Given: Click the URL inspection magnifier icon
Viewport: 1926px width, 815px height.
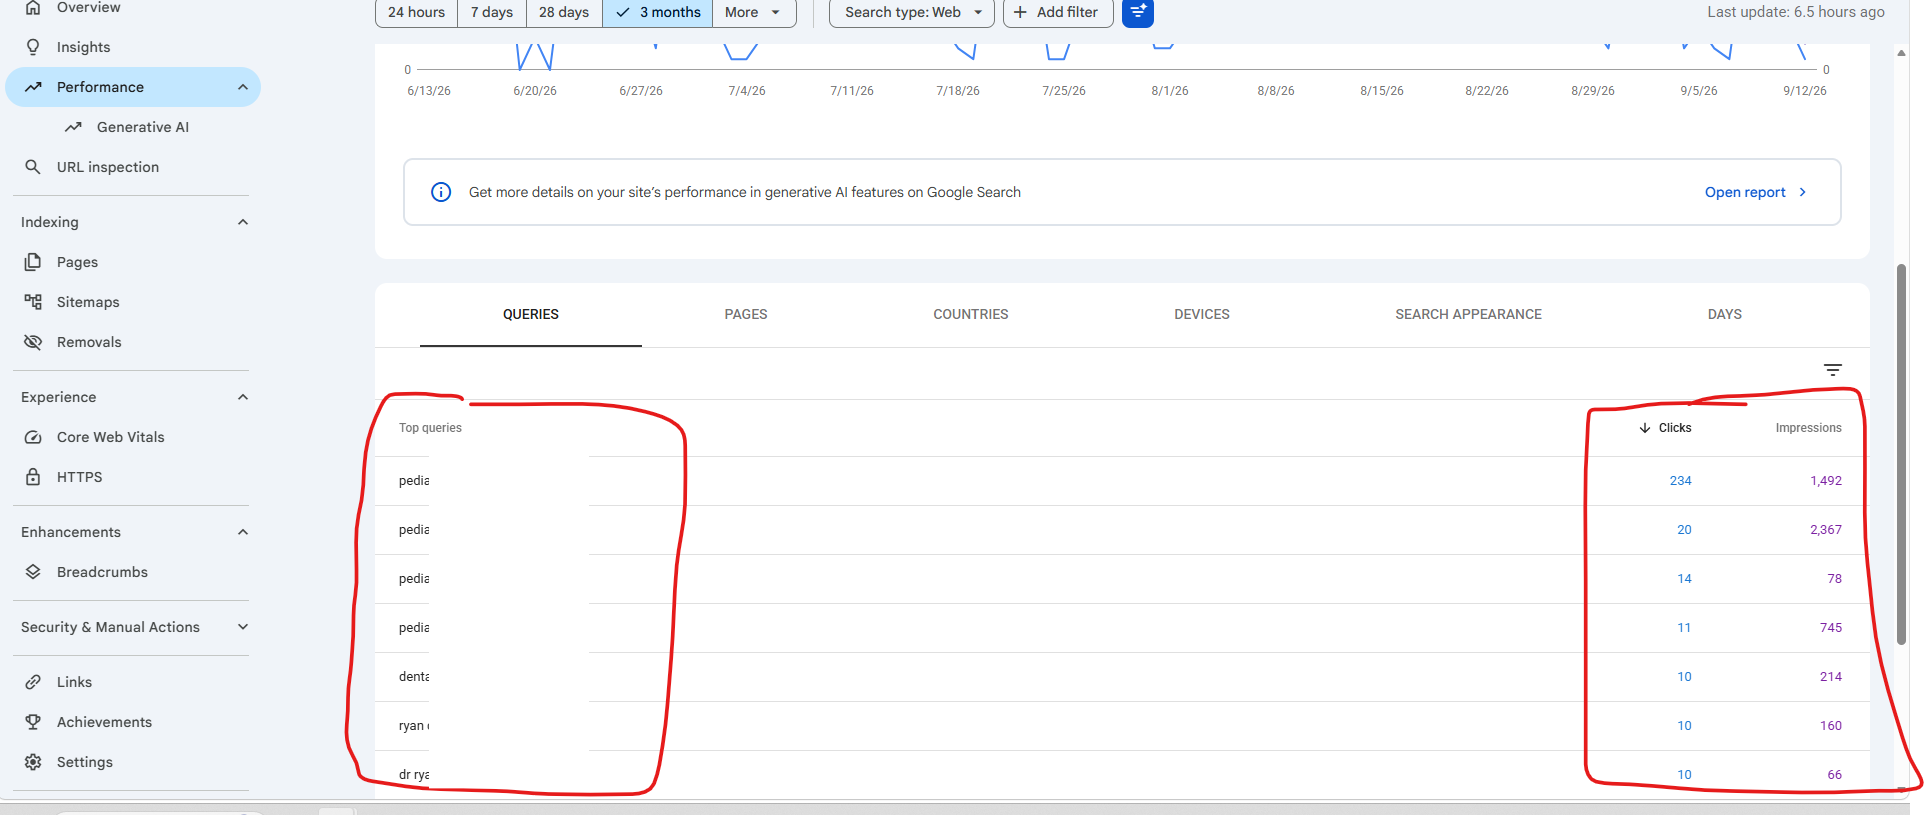Looking at the screenshot, I should [x=33, y=167].
